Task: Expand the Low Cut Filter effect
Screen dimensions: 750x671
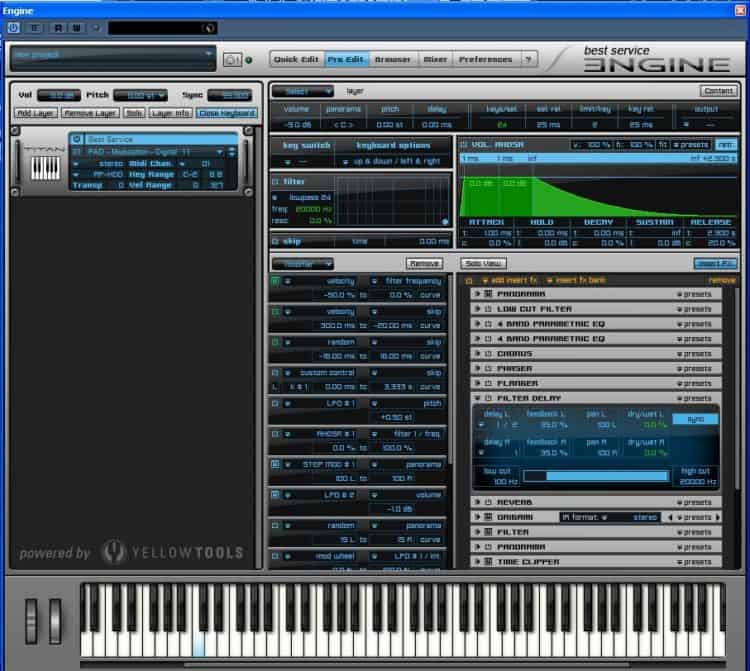Action: 477,309
